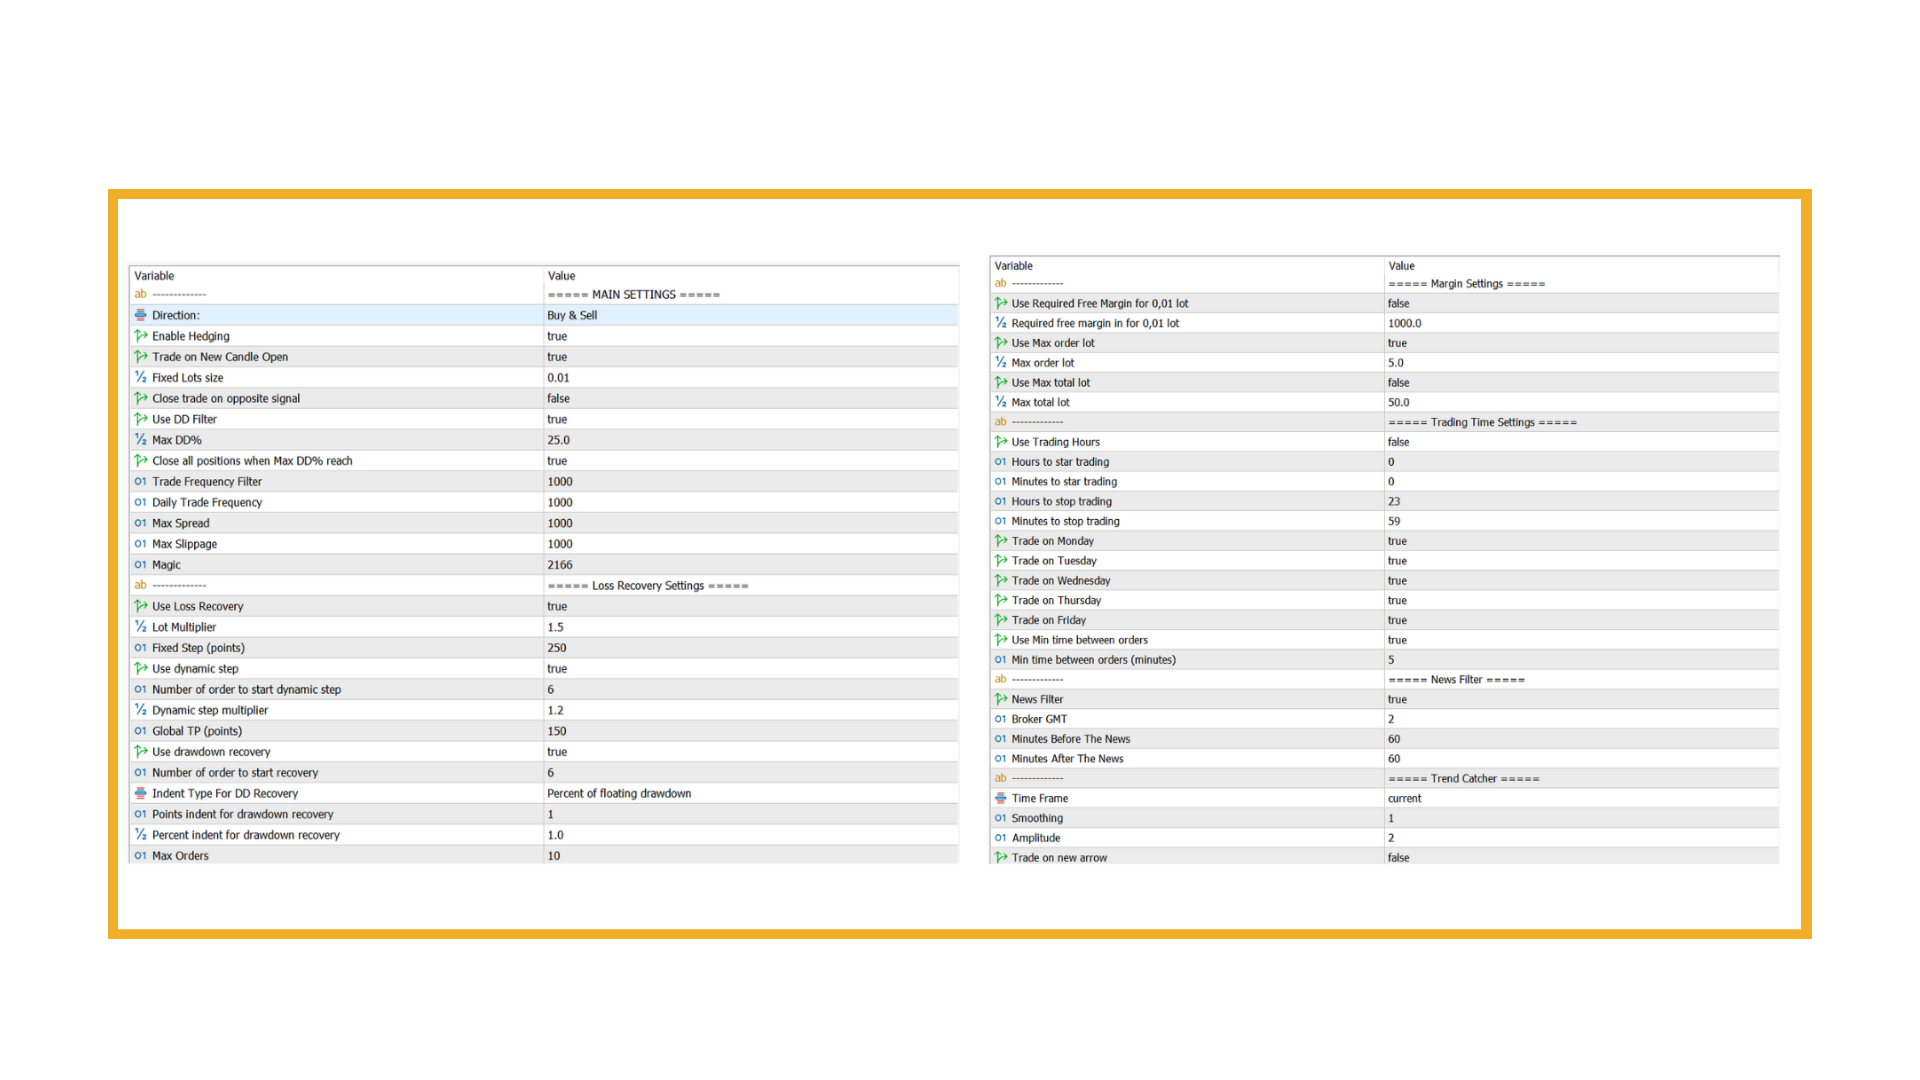Click the Max order lot fraction icon
Viewport: 1920px width, 1080px height.
tap(1001, 363)
